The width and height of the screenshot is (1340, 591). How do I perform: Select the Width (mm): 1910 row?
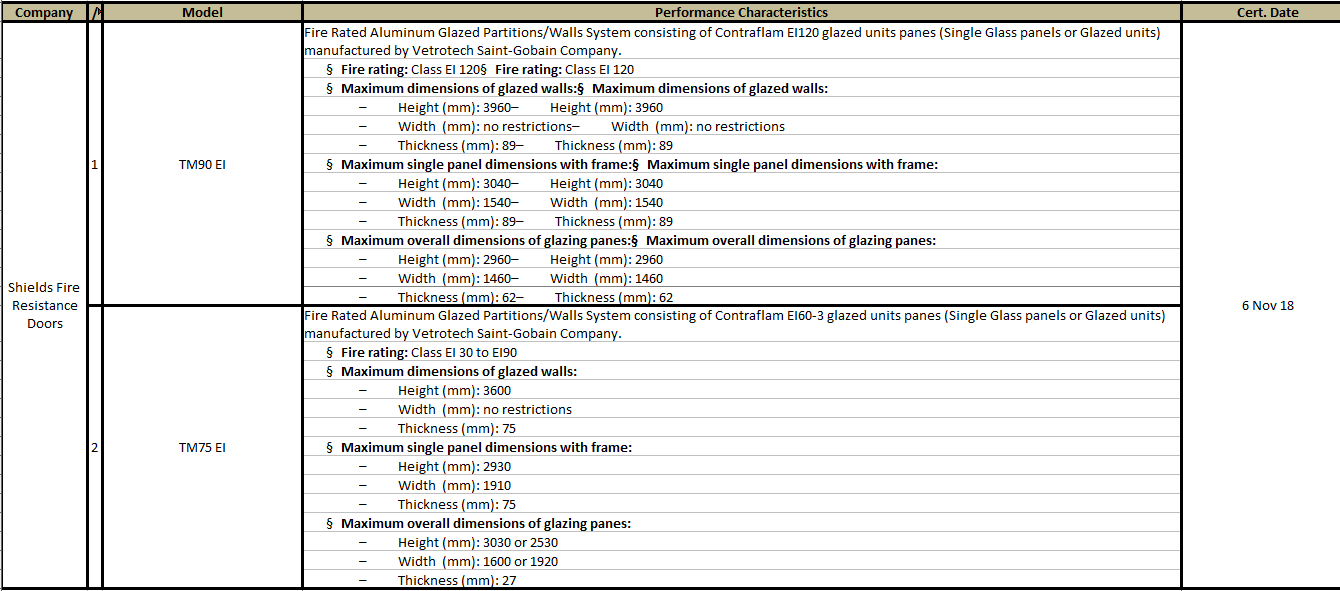(x=454, y=485)
